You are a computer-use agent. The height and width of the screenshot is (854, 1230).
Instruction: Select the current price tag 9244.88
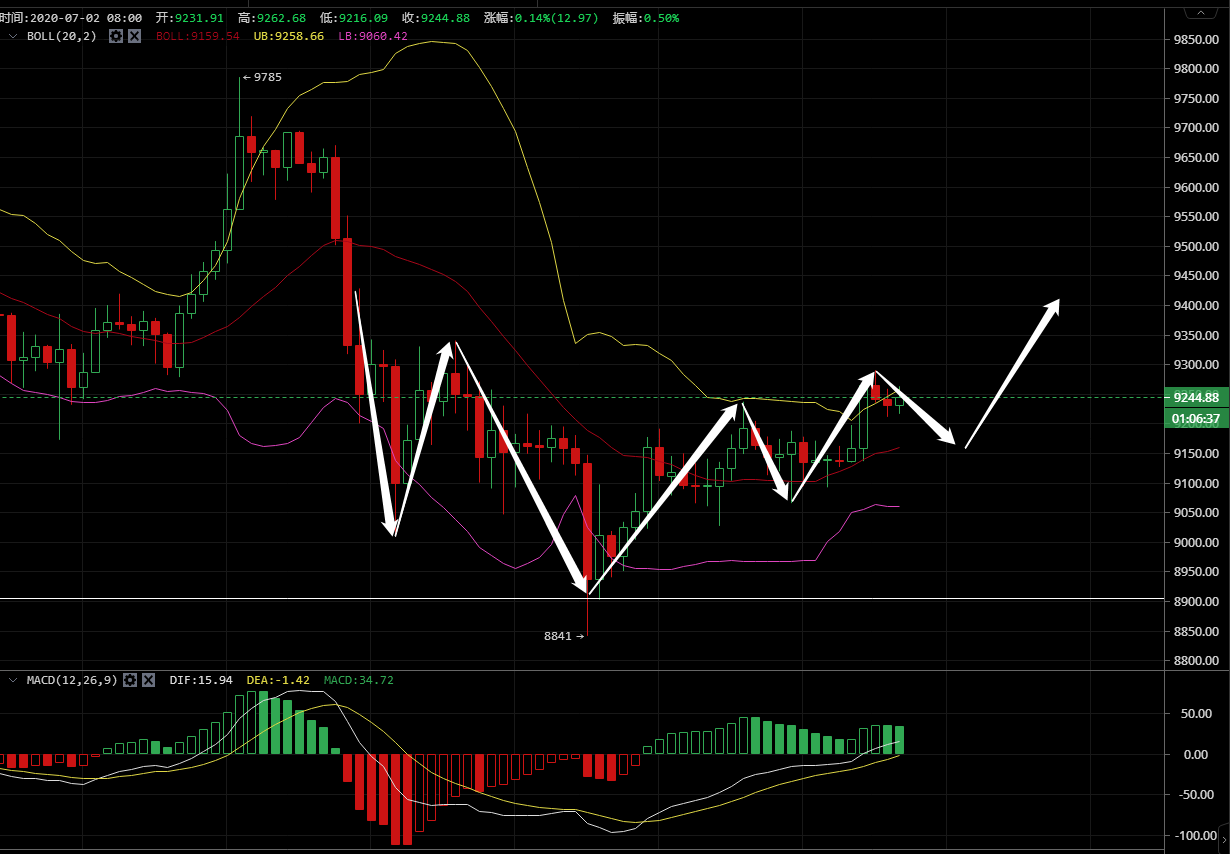pyautogui.click(x=1196, y=397)
